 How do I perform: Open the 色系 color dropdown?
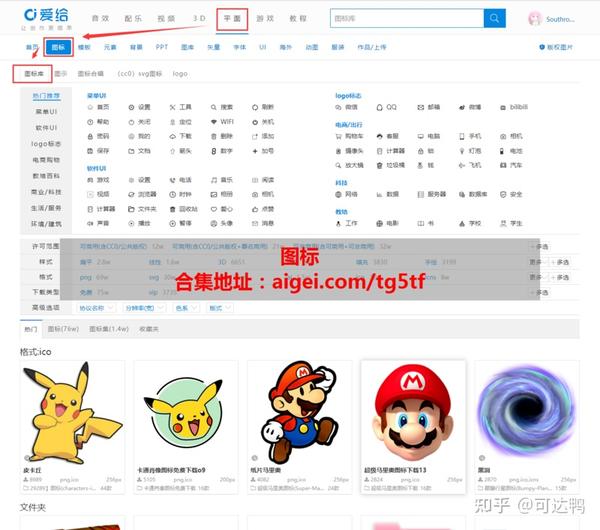pos(186,308)
